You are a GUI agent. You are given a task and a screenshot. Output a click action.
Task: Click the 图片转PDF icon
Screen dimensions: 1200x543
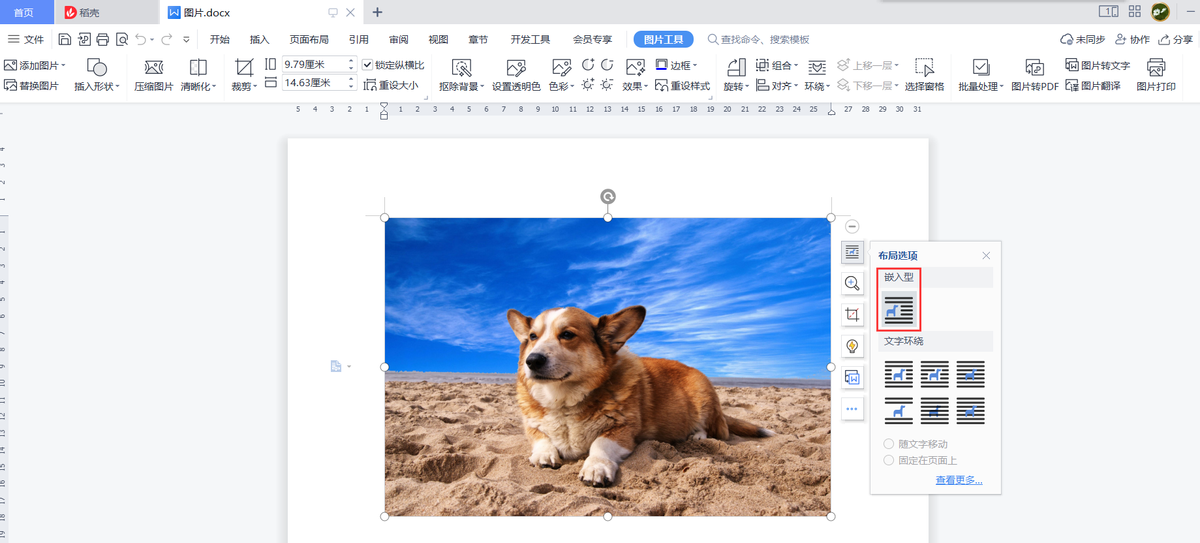tap(1034, 68)
